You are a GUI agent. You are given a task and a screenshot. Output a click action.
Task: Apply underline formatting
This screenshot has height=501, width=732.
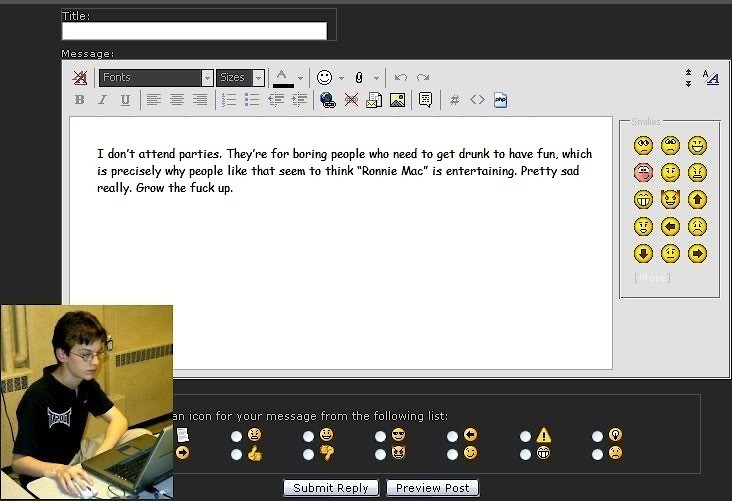[125, 100]
